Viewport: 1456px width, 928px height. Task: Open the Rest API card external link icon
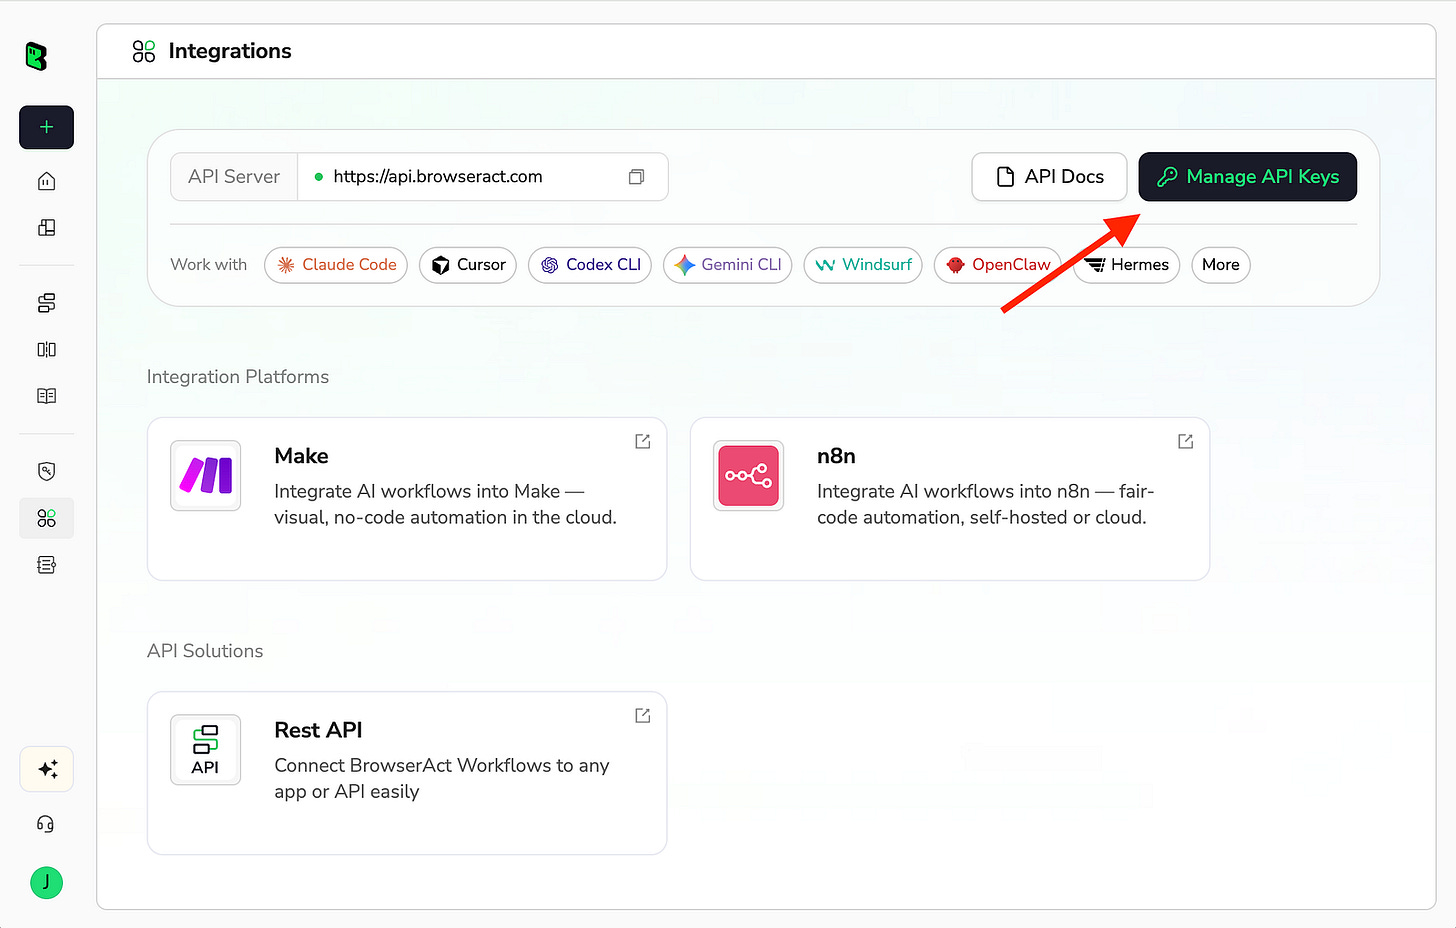click(643, 715)
